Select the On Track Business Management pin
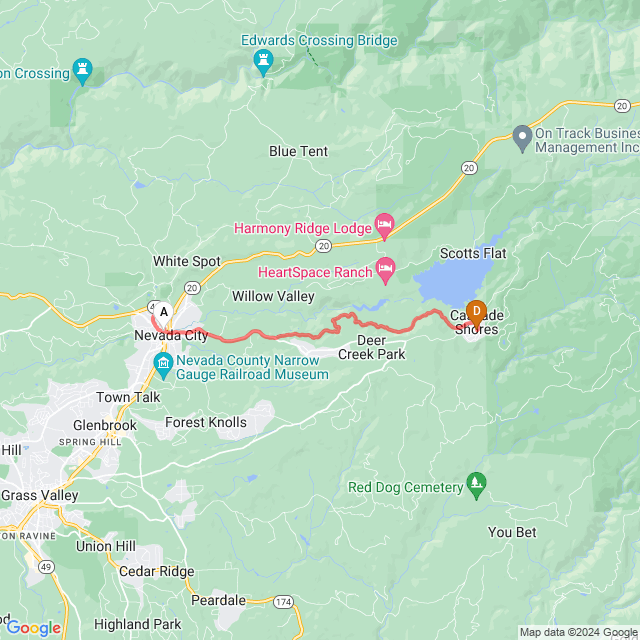The height and width of the screenshot is (640, 640). click(x=522, y=139)
